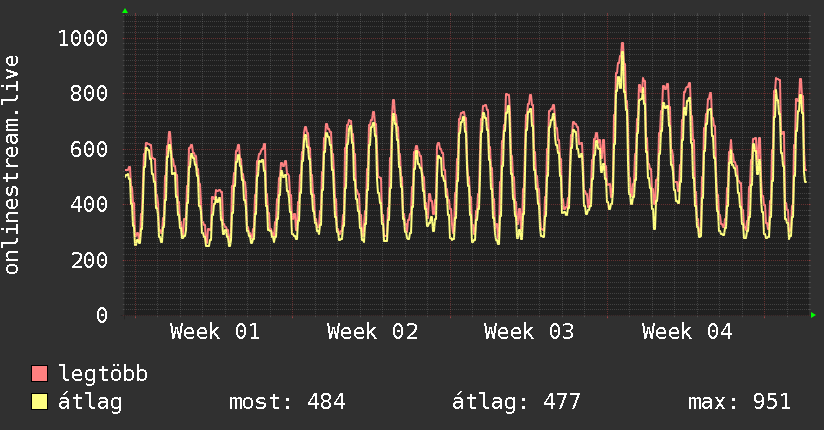Click the 1000 y-axis label

pos(83,38)
